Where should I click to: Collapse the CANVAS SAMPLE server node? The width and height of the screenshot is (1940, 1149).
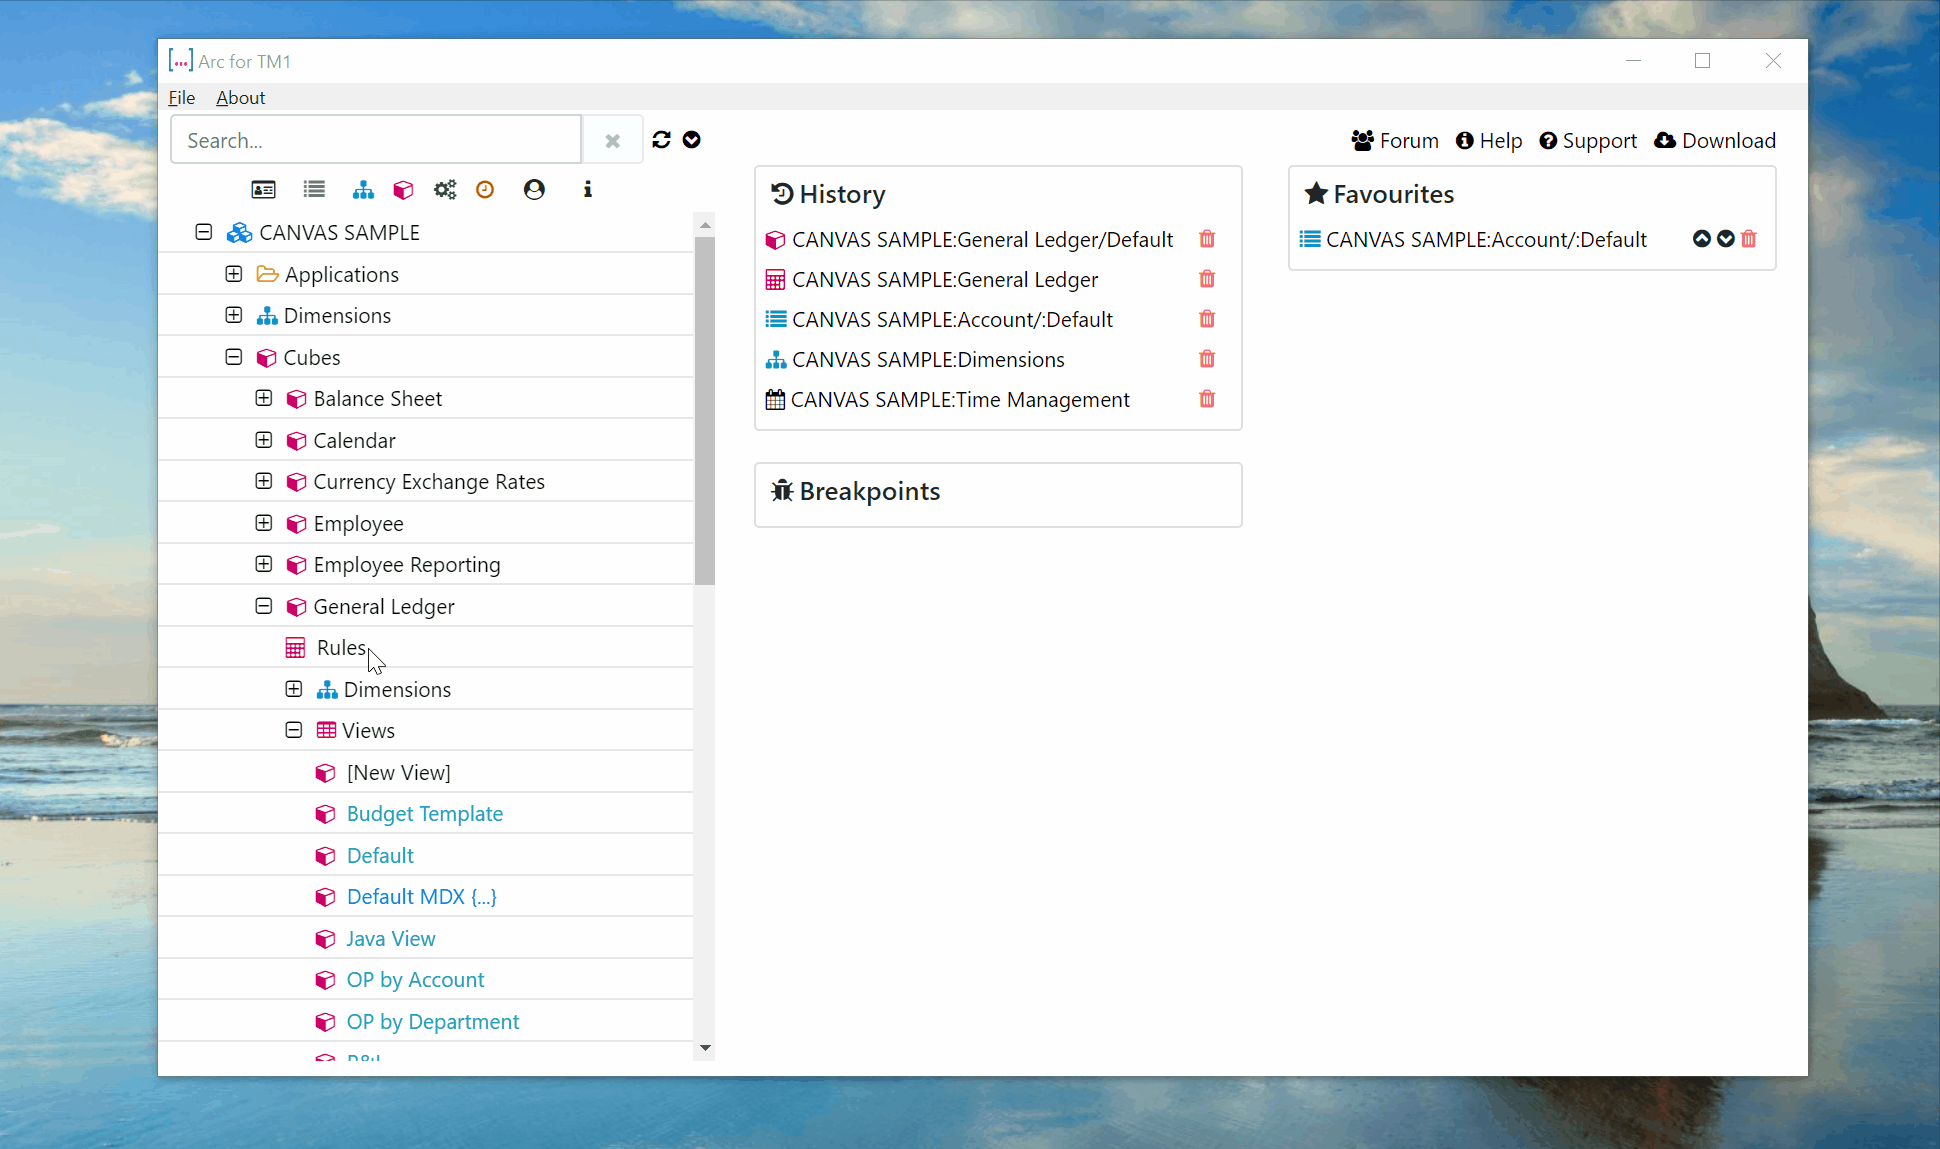point(204,232)
